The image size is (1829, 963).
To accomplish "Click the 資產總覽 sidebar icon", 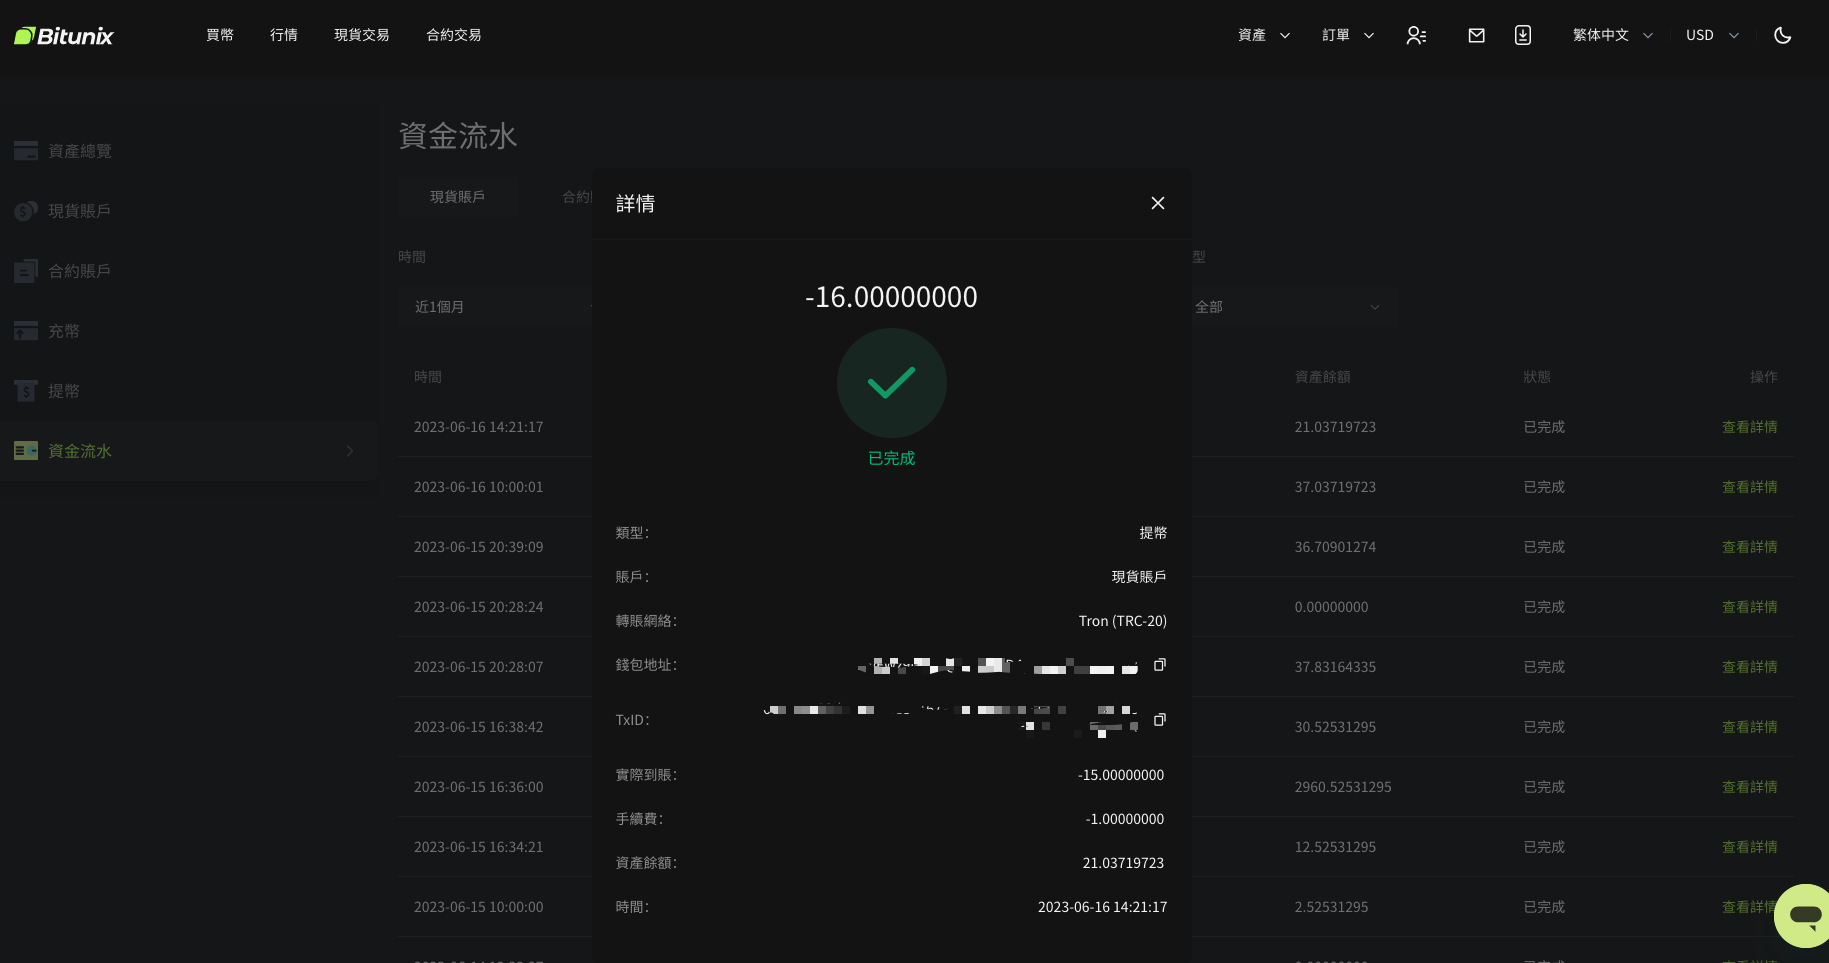I will (26, 151).
